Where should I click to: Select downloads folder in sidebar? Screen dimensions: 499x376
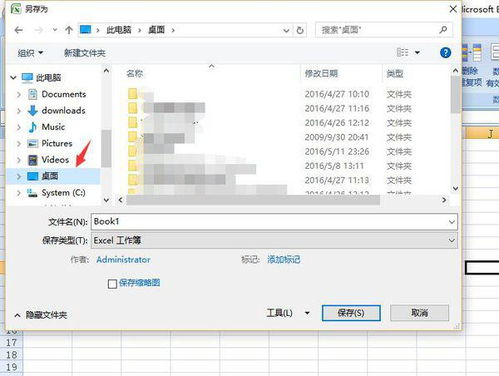tap(63, 111)
